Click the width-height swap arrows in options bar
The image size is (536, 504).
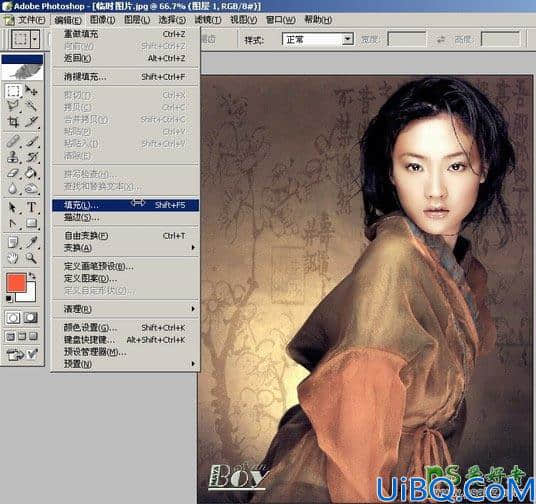coord(441,40)
